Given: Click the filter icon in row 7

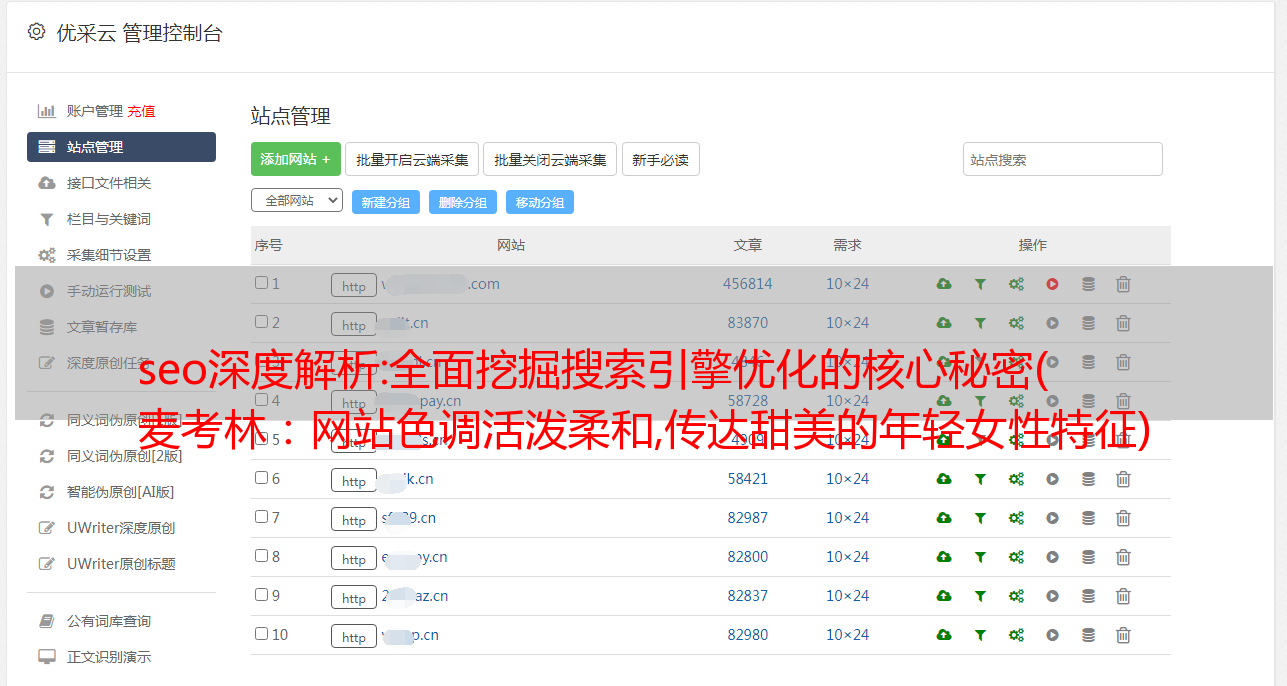Looking at the screenshot, I should click(980, 518).
